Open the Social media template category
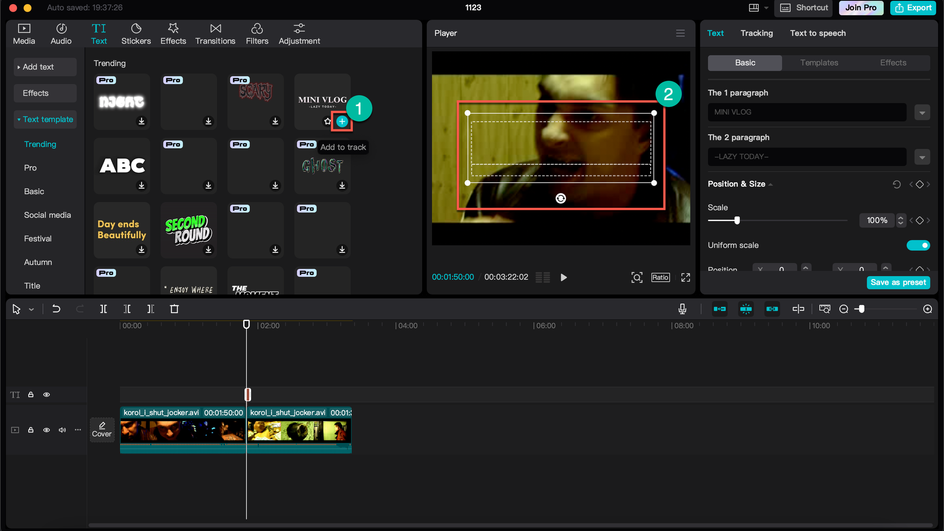 (x=48, y=215)
